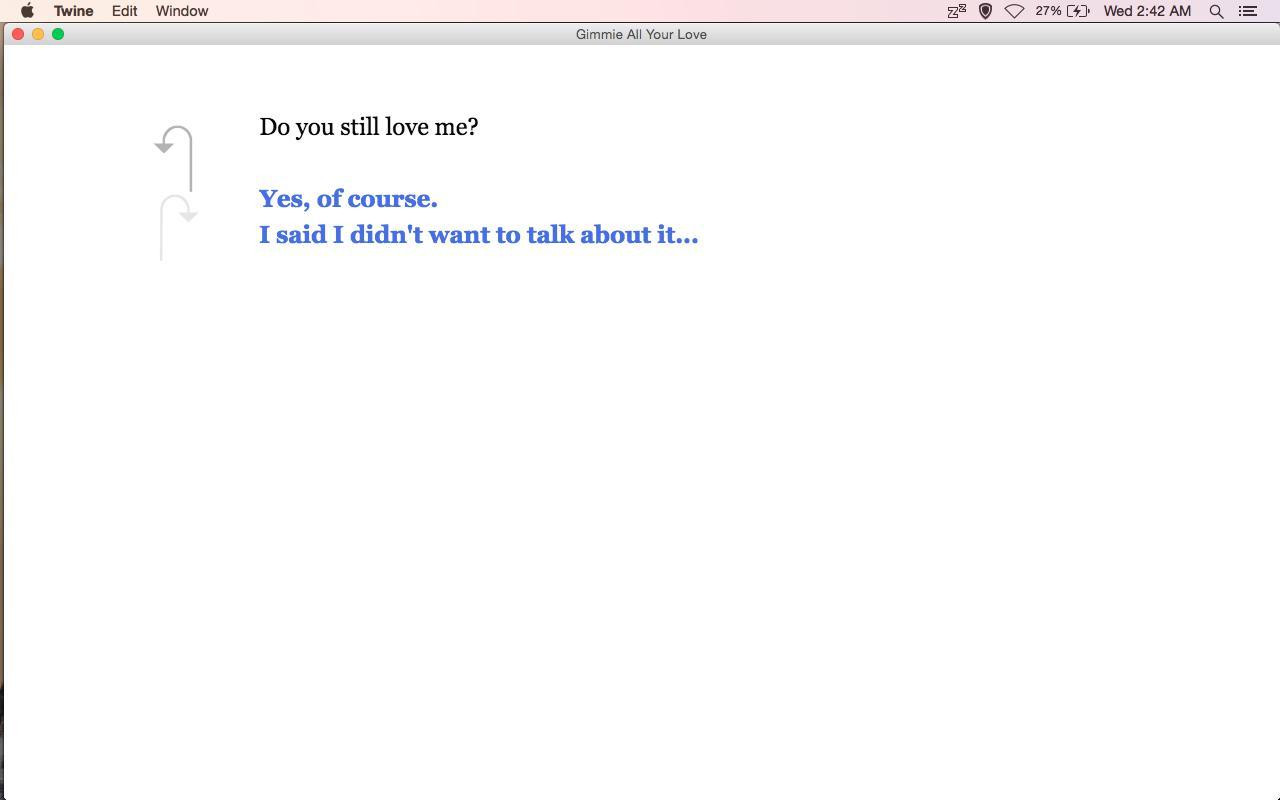Viewport: 1280px width, 800px height.
Task: Open the Edit menu
Action: (x=124, y=11)
